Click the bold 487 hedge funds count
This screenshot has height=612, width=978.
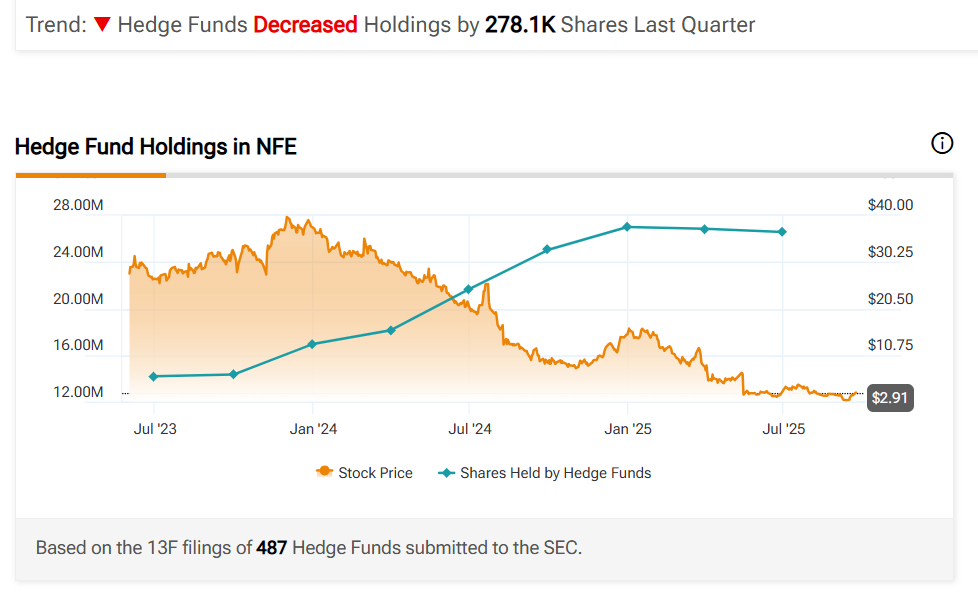(272, 548)
